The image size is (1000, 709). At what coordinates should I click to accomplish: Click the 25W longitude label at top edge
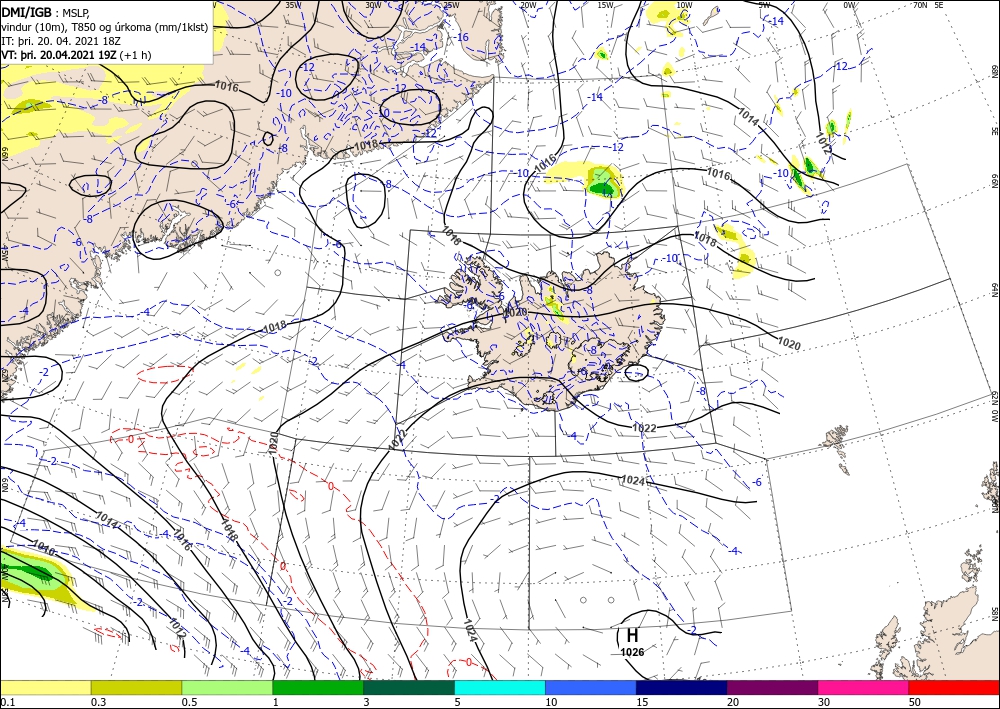(x=451, y=5)
